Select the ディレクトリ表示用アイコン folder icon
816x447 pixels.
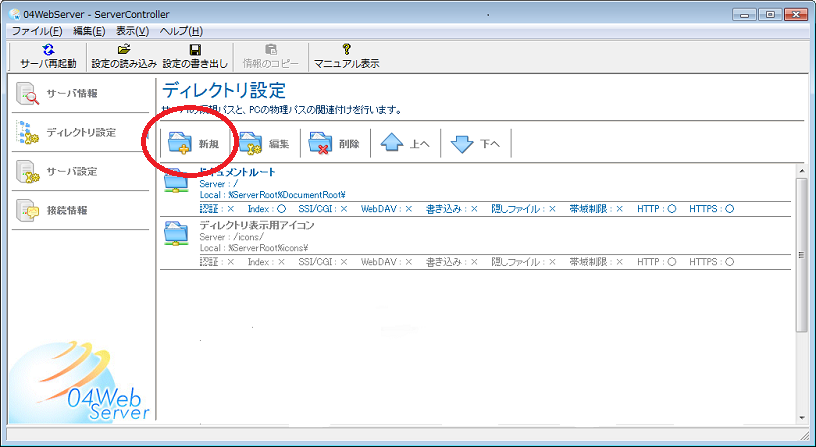tap(176, 234)
